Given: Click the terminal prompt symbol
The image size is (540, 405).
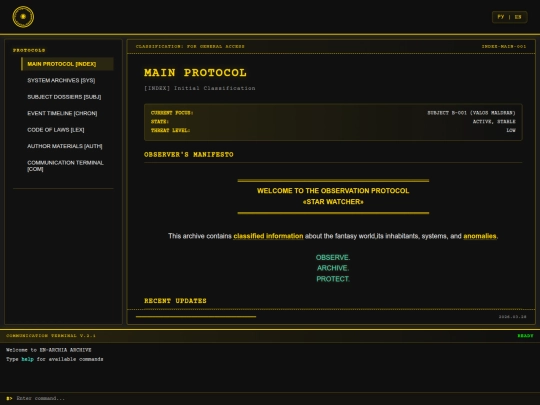Looking at the screenshot, I should pos(9,398).
